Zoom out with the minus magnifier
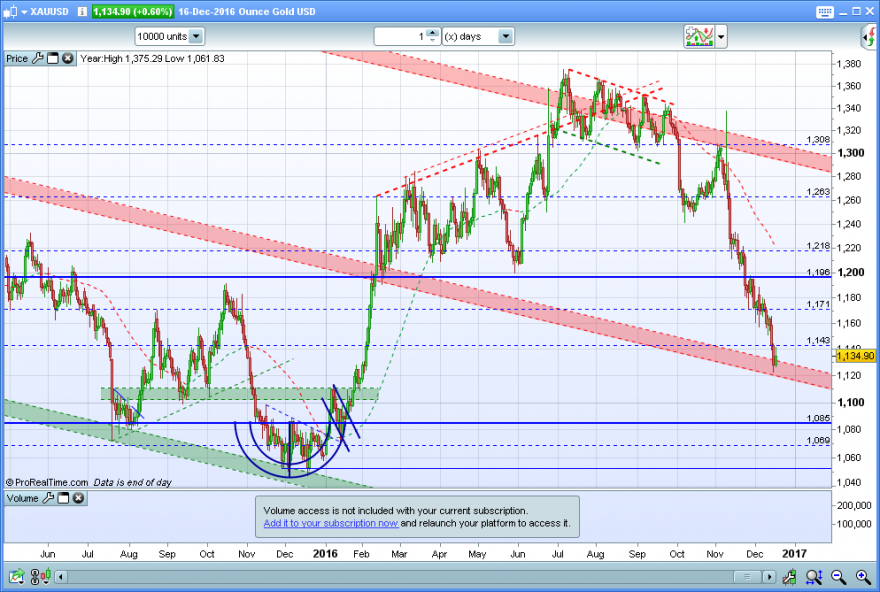Image resolution: width=880 pixels, height=592 pixels. pyautogui.click(x=838, y=576)
